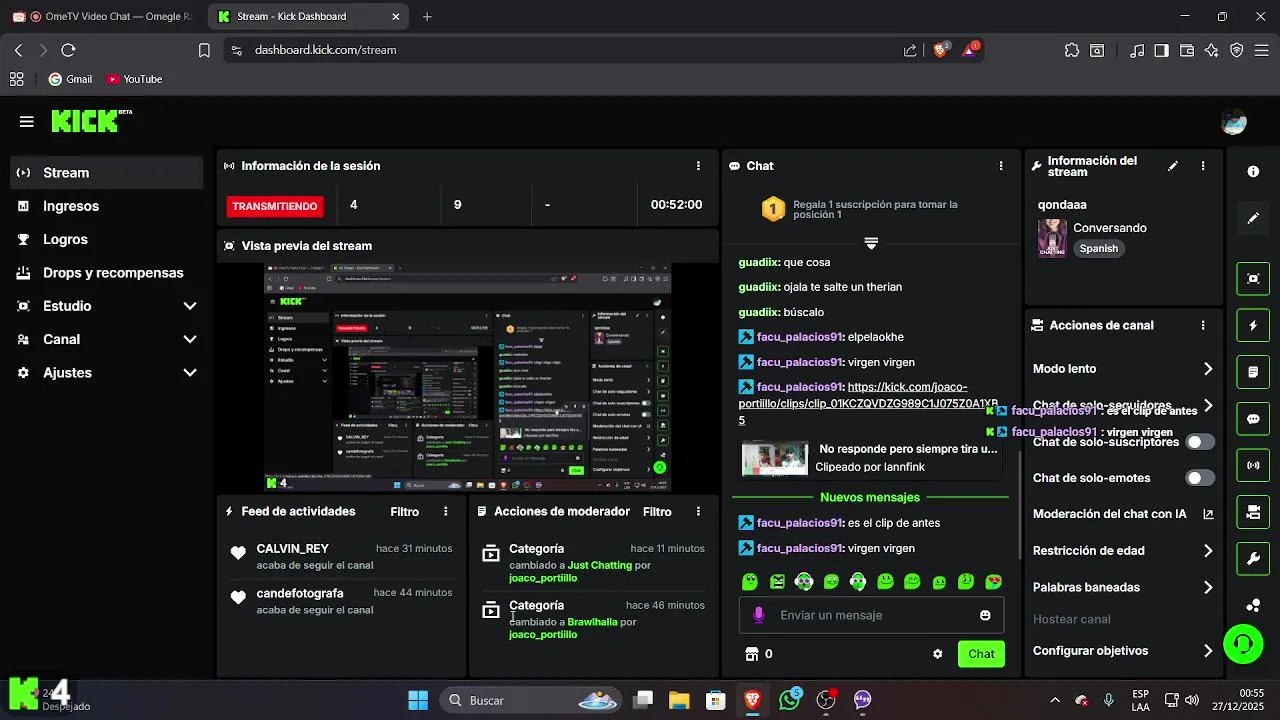Click the stream preview image
The height and width of the screenshot is (720, 1280).
click(x=467, y=377)
